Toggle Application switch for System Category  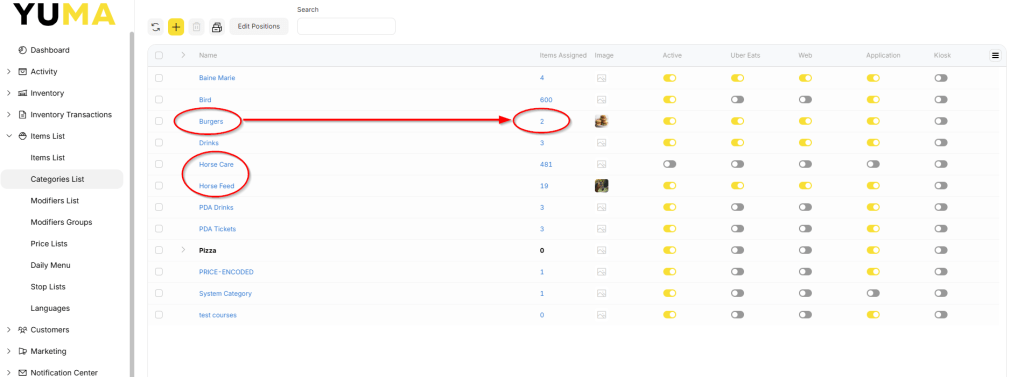873,293
